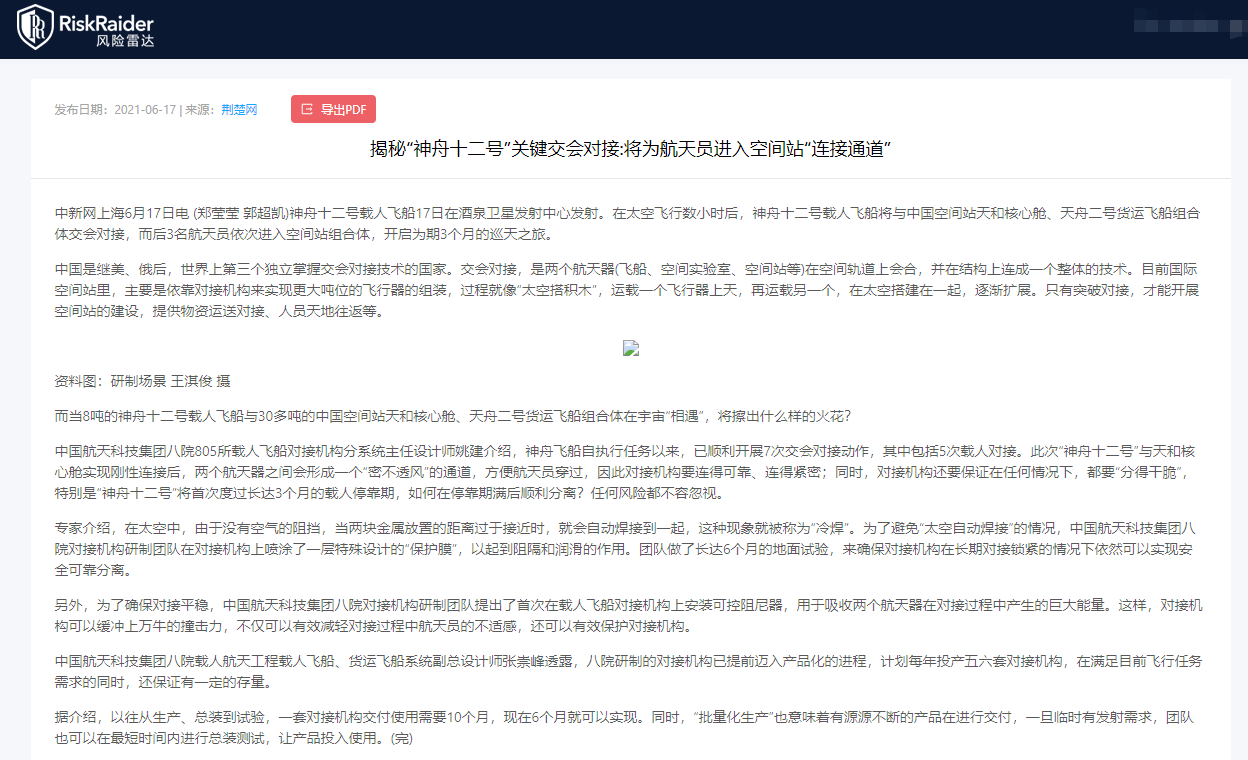
Task: Click the RiskRaider shield logo icon
Action: tap(36, 27)
